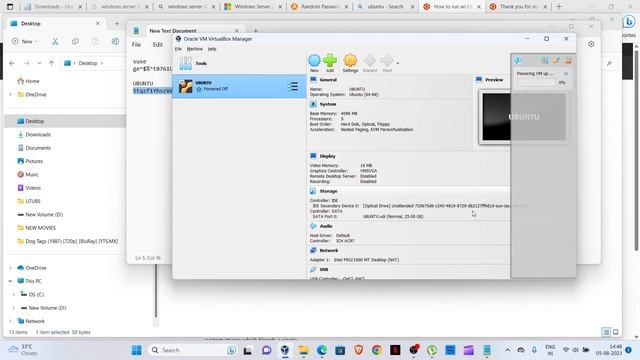Select the Tools entry in VirtualBox sidebar
Screen dimensions: 640x360
(x=239, y=63)
